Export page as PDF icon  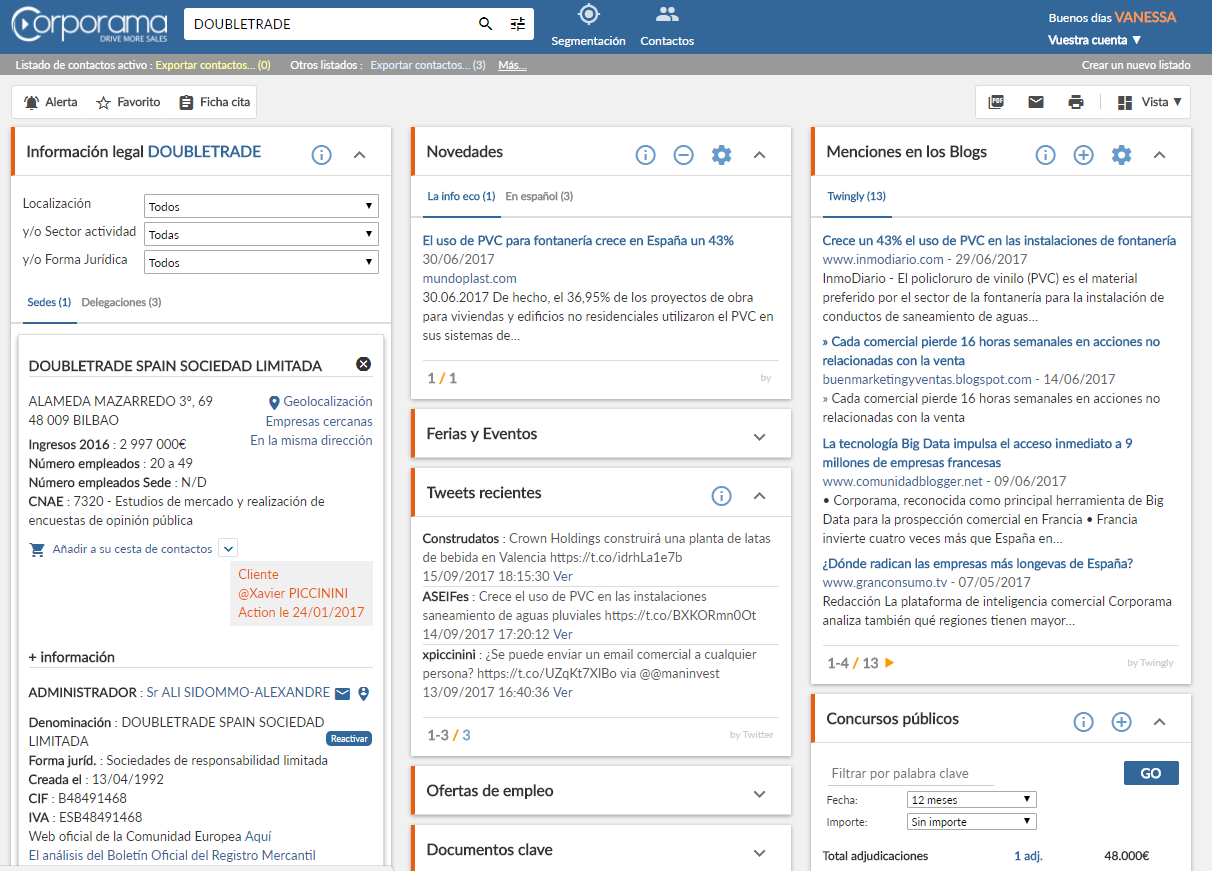click(996, 102)
